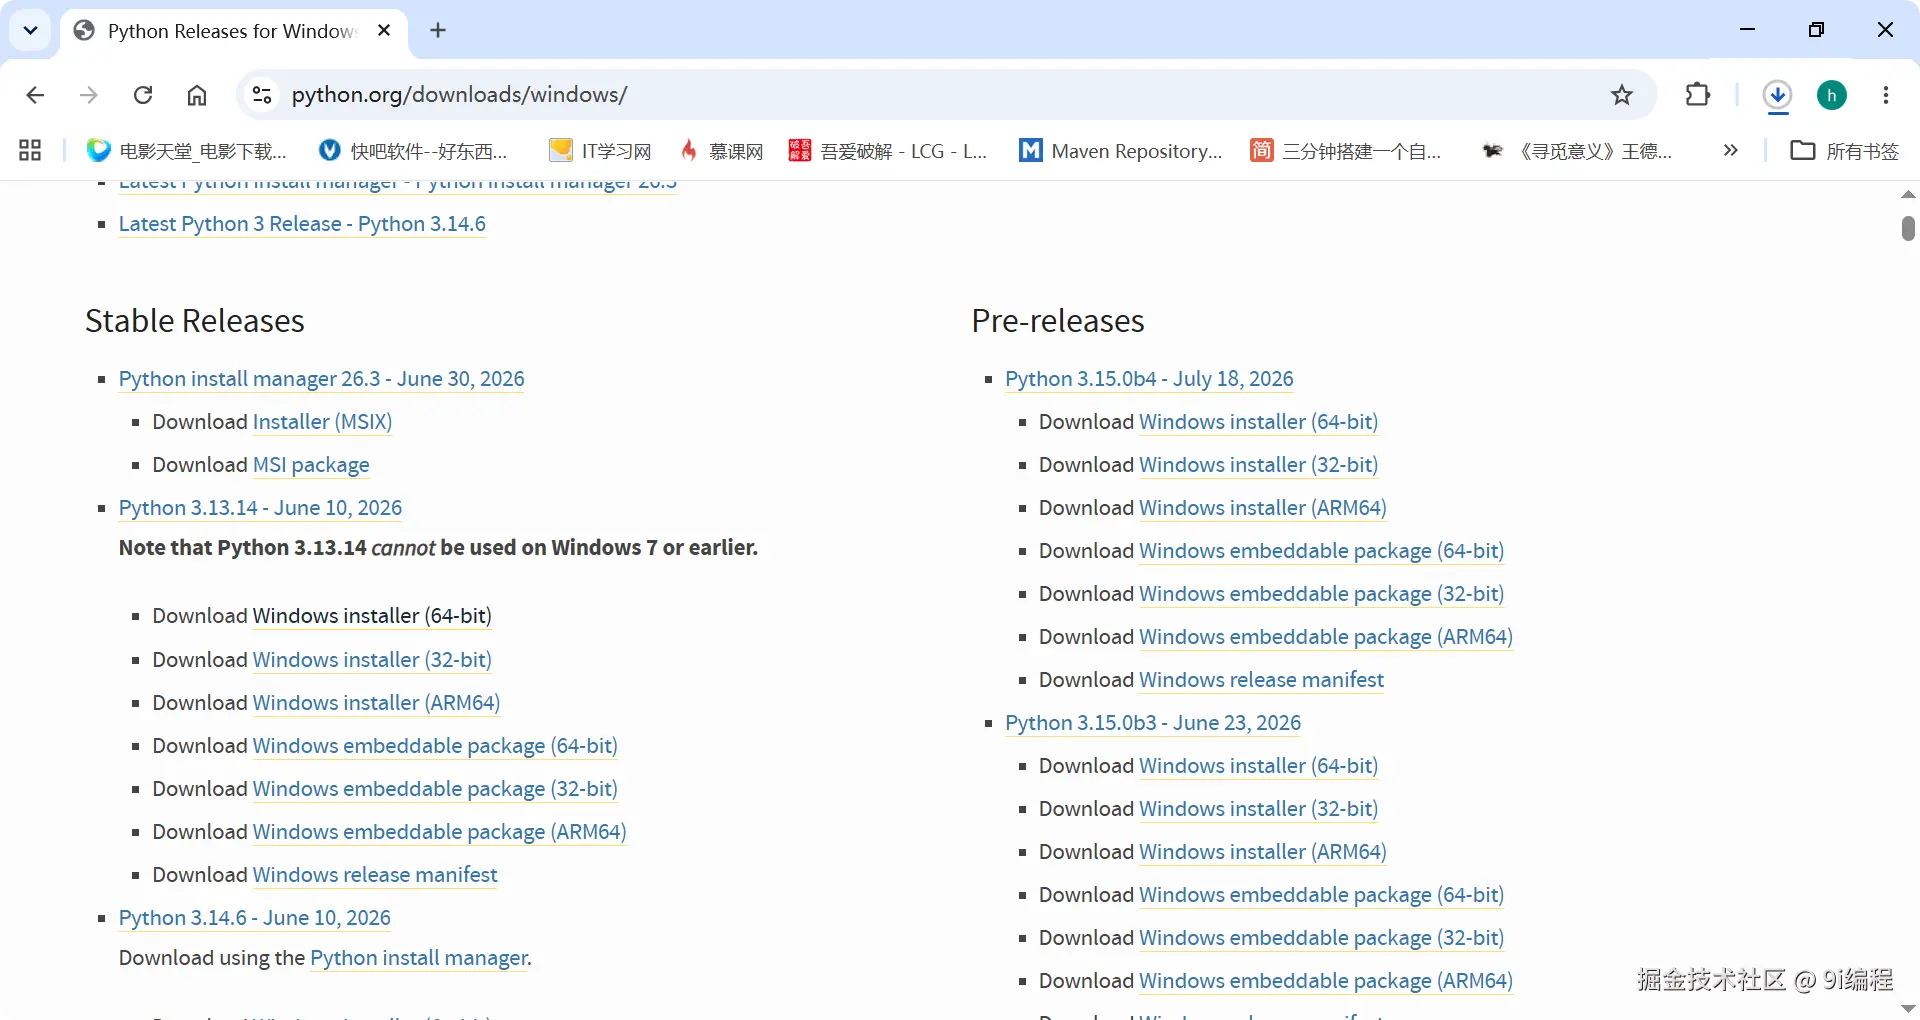Open a new browser tab

click(x=438, y=31)
